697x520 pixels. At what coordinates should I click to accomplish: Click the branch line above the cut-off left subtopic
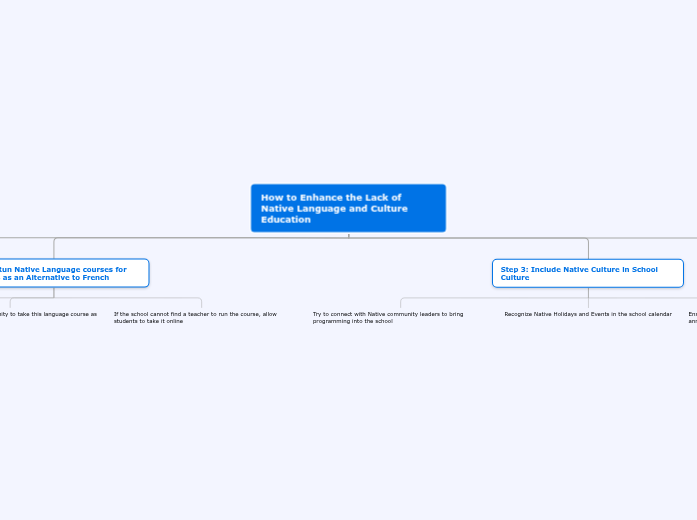(x=10, y=303)
